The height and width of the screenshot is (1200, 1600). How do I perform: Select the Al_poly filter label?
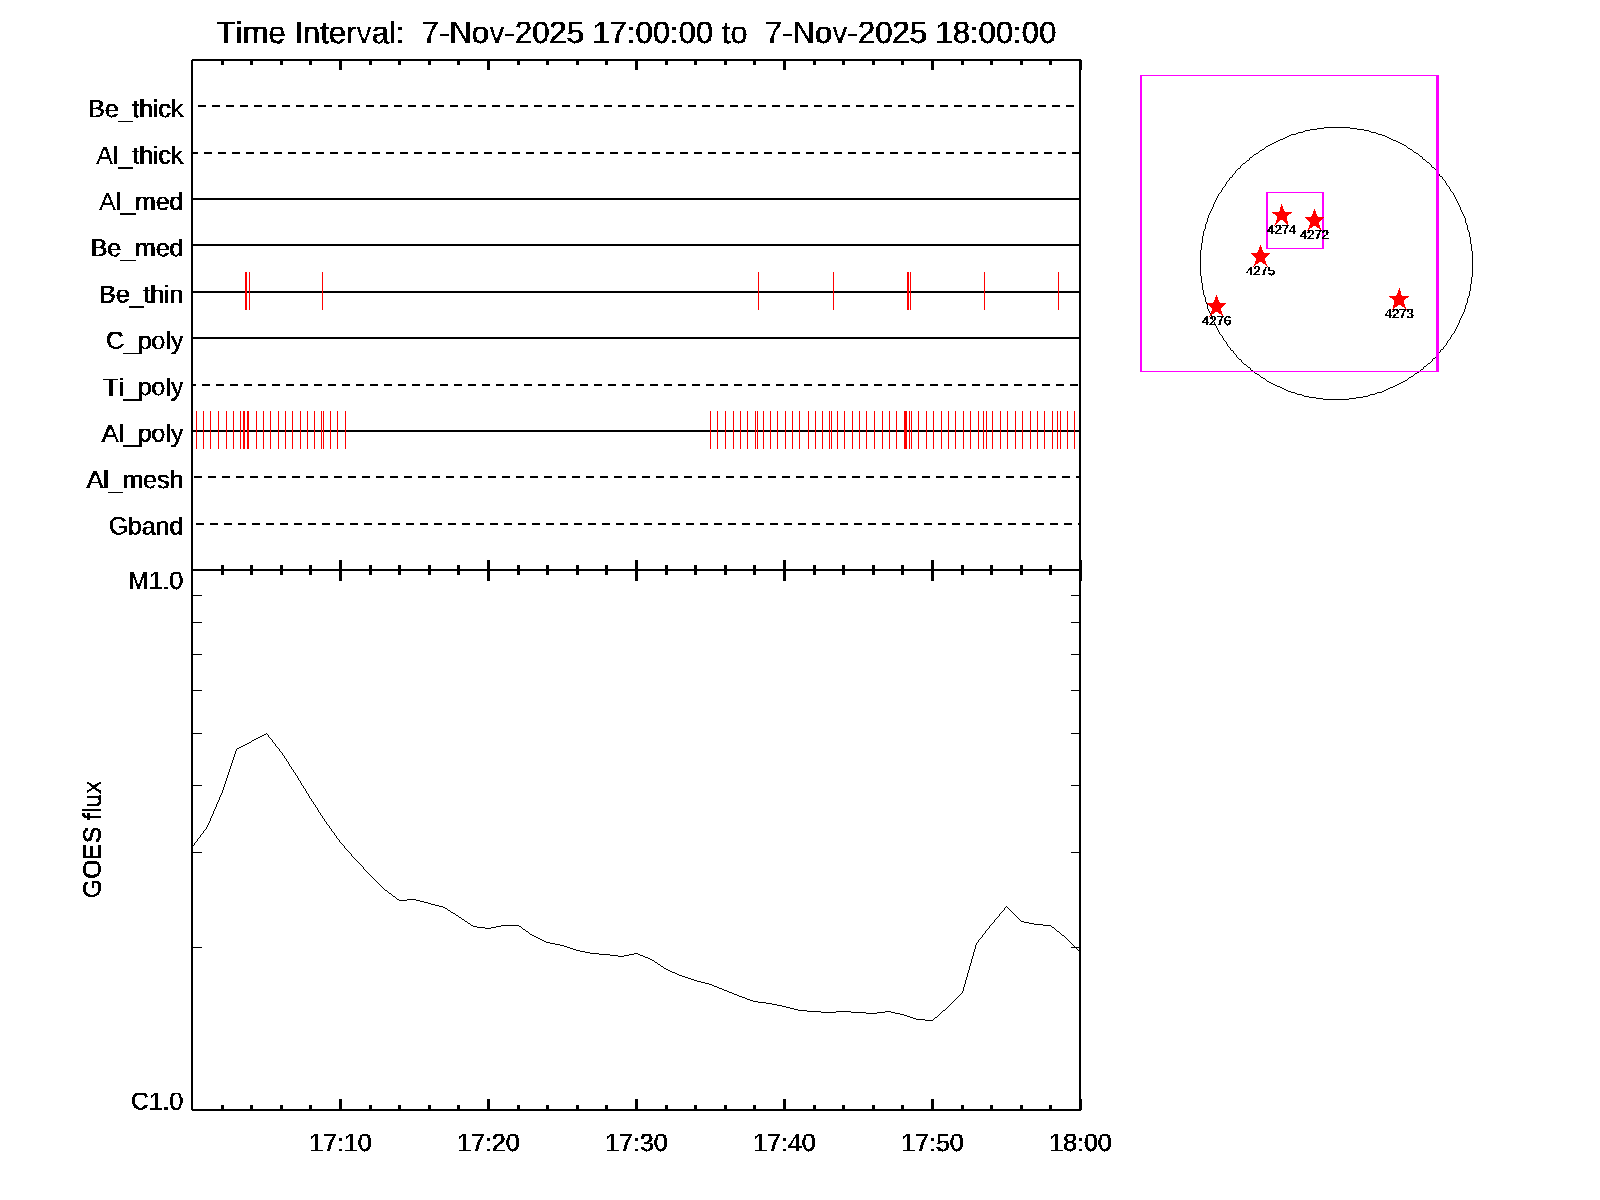click(x=142, y=434)
